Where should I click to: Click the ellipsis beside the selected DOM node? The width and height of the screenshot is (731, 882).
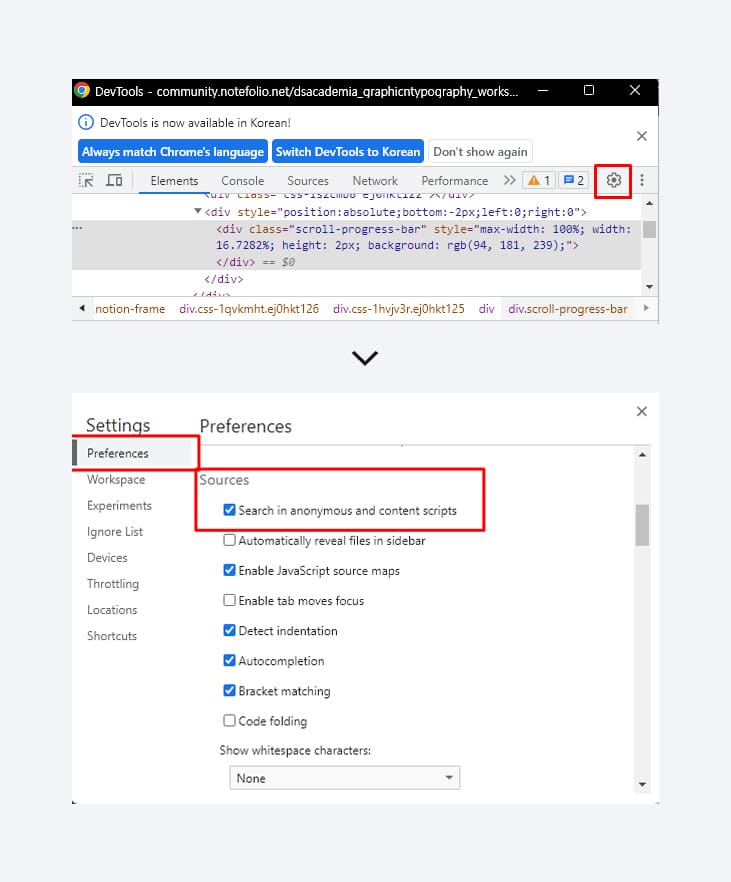click(x=78, y=228)
